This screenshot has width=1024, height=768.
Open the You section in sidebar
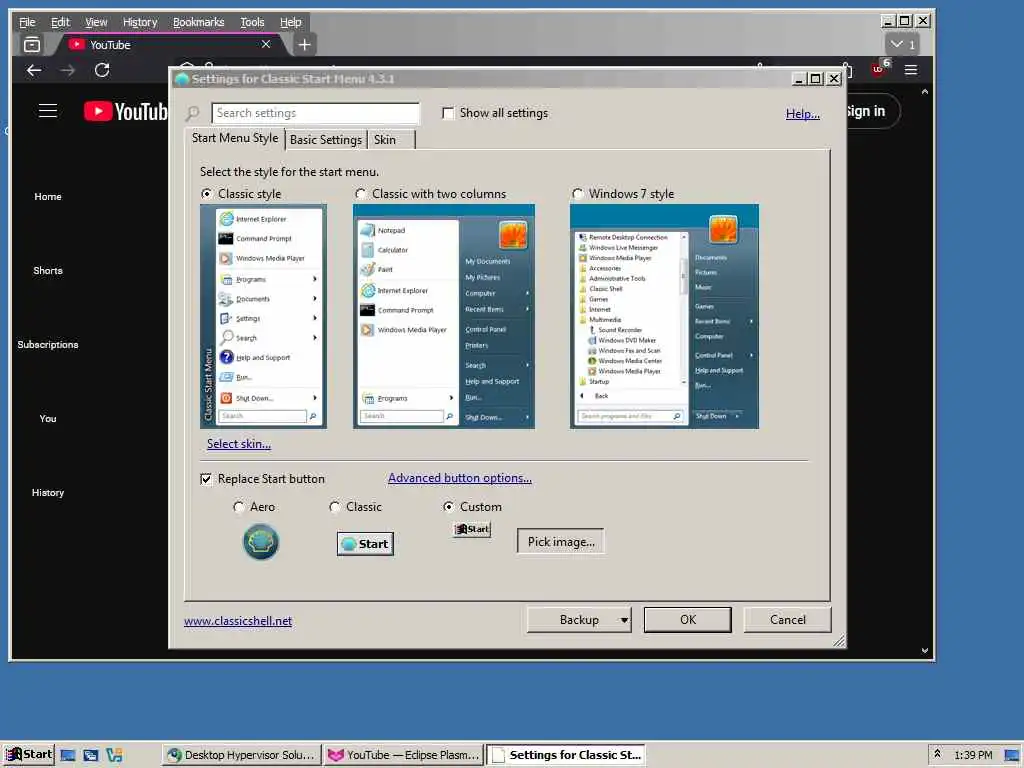click(x=48, y=419)
